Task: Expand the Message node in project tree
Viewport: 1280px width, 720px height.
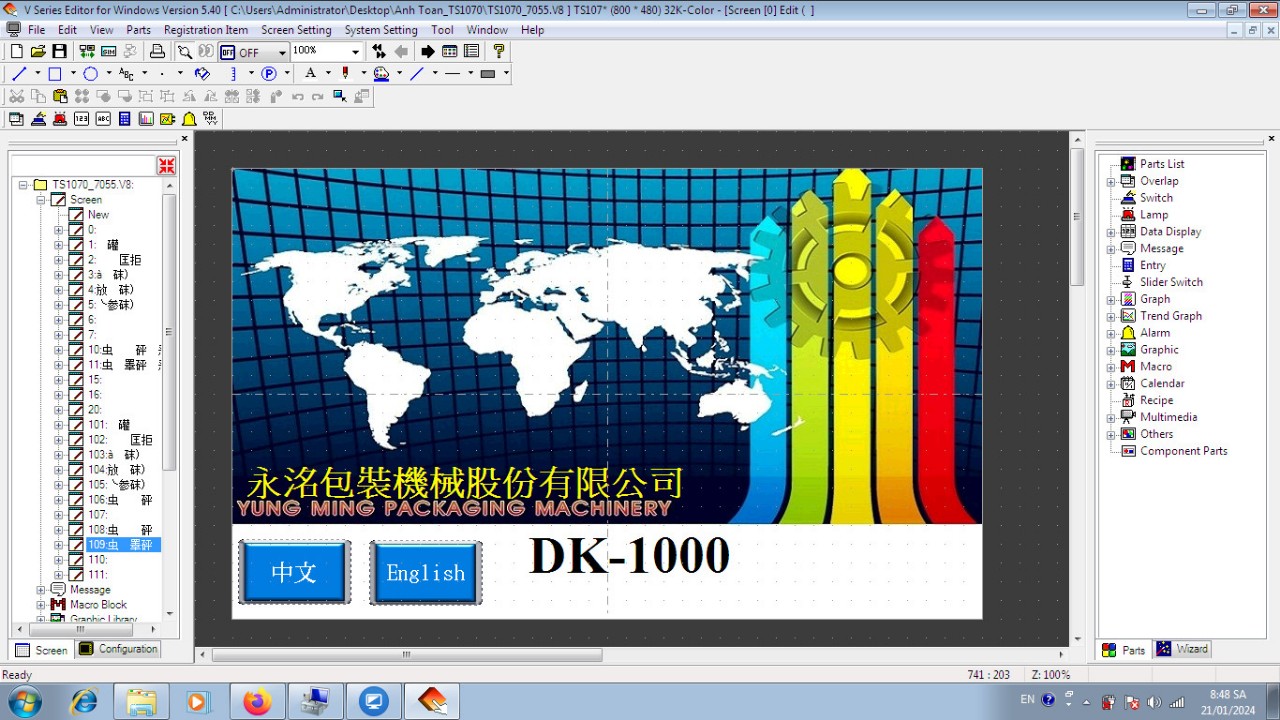Action: point(41,590)
